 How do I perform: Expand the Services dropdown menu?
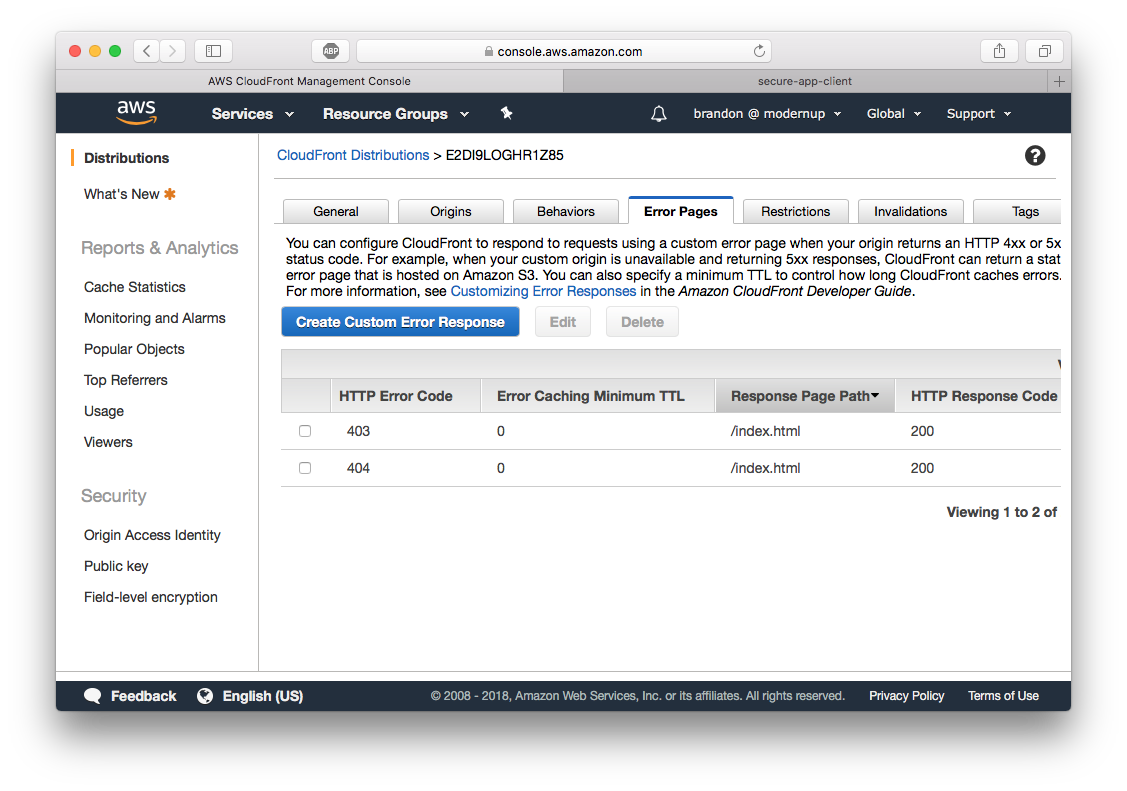[x=252, y=114]
